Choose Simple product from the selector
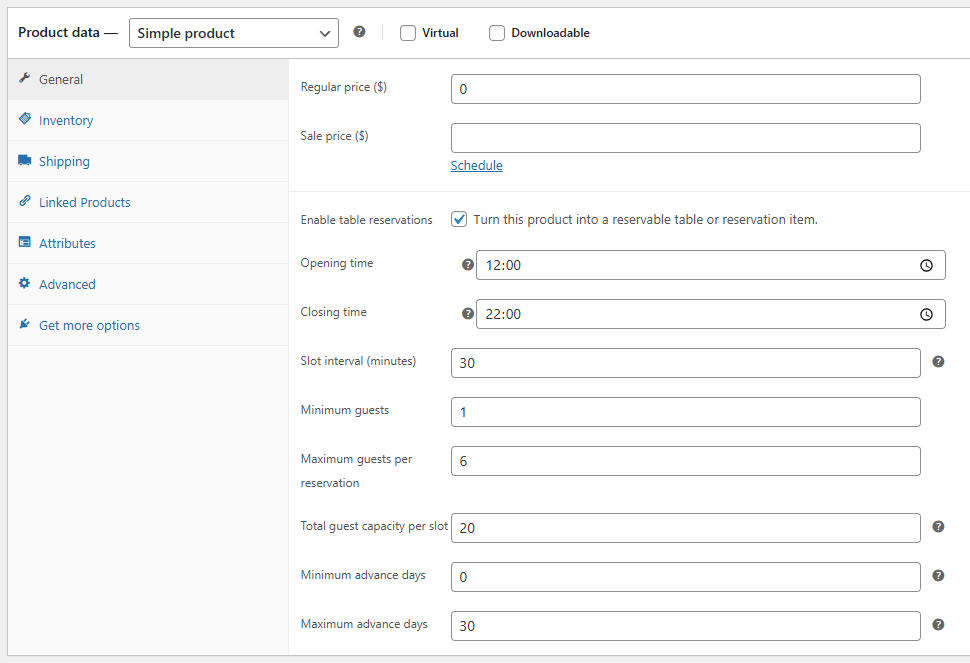 pyautogui.click(x=233, y=32)
